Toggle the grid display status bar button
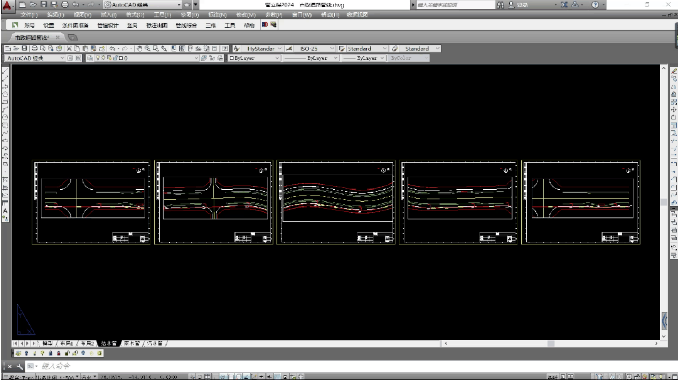This screenshot has height=380, width=678. [208, 377]
